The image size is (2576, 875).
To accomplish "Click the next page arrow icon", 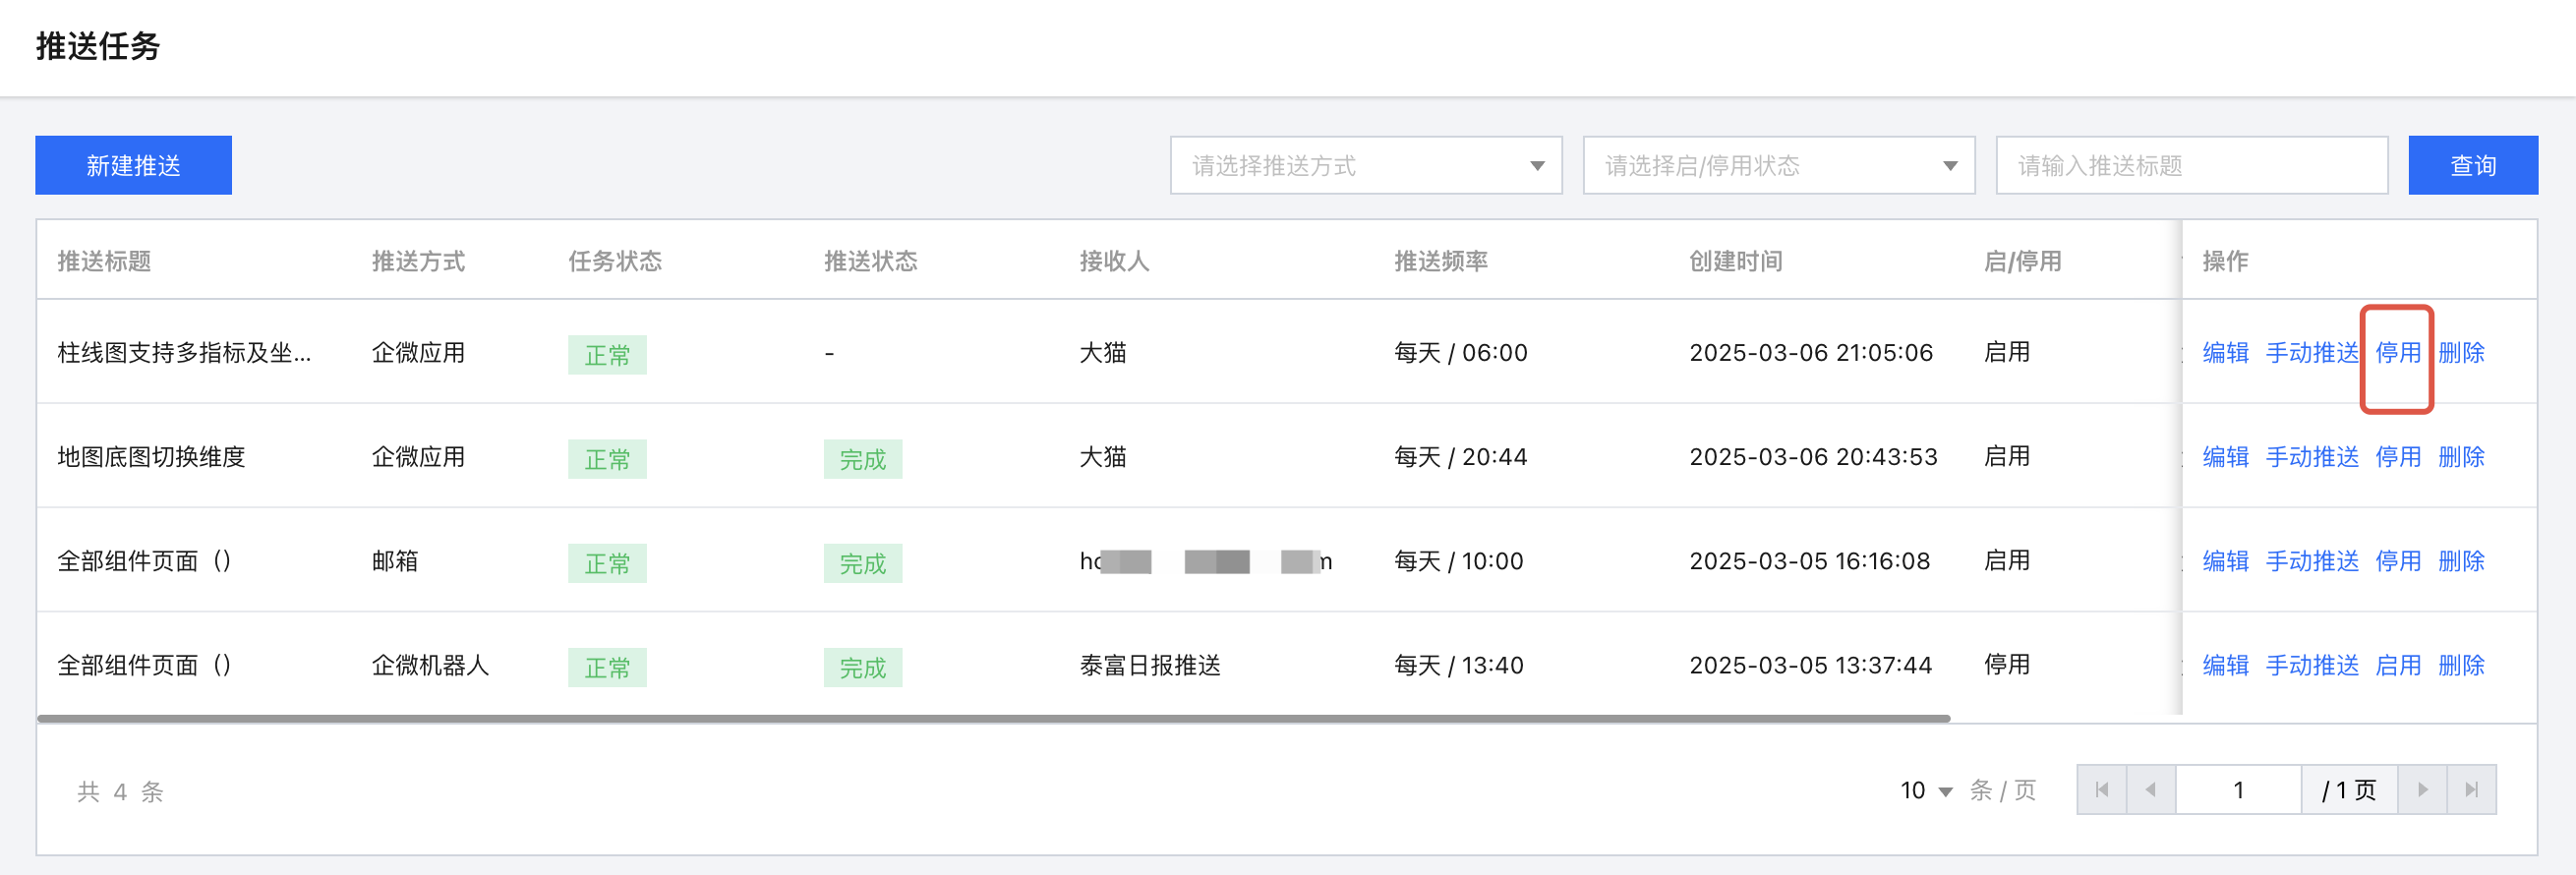I will point(2422,790).
